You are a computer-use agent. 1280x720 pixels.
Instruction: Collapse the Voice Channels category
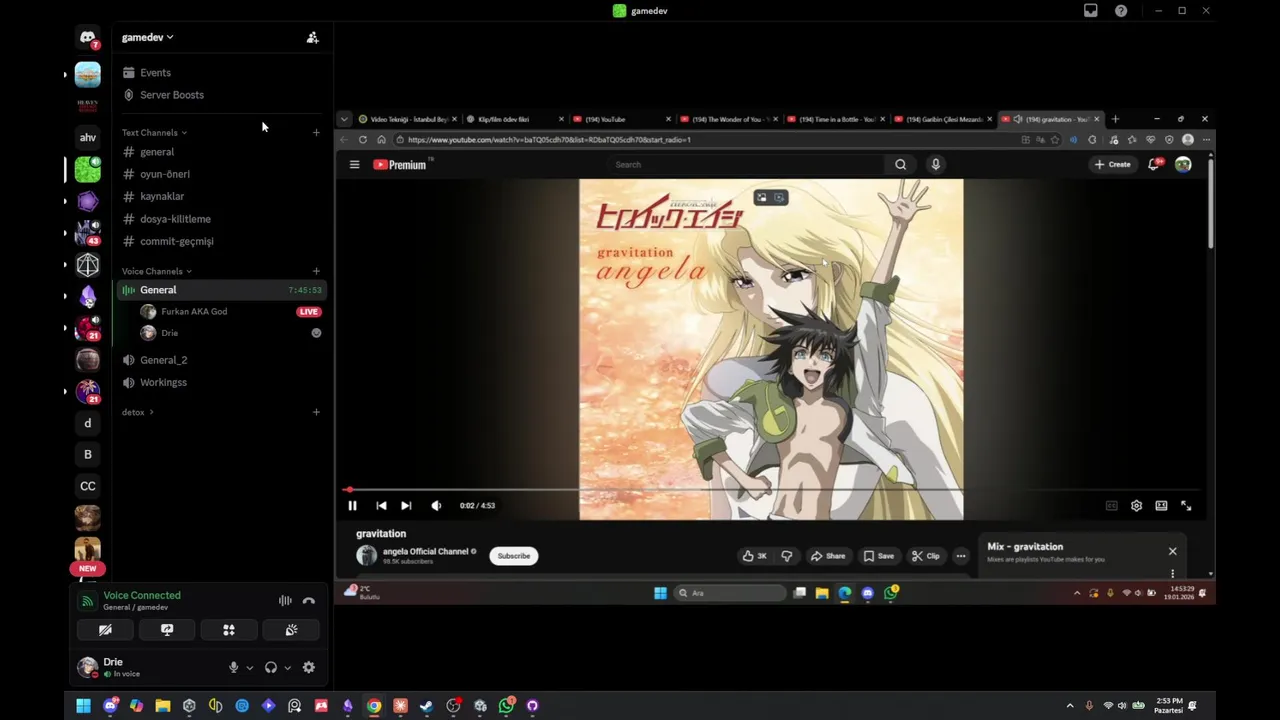tap(156, 271)
